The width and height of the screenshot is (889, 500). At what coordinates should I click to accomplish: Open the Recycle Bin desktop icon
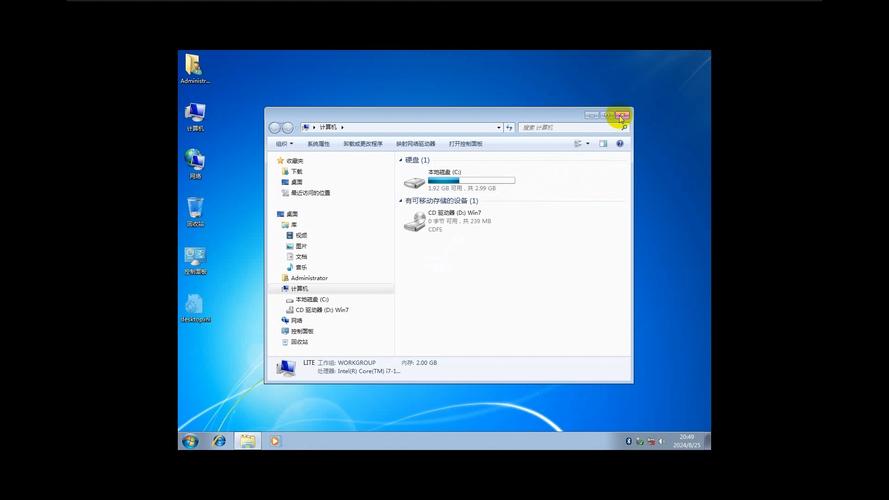(195, 208)
